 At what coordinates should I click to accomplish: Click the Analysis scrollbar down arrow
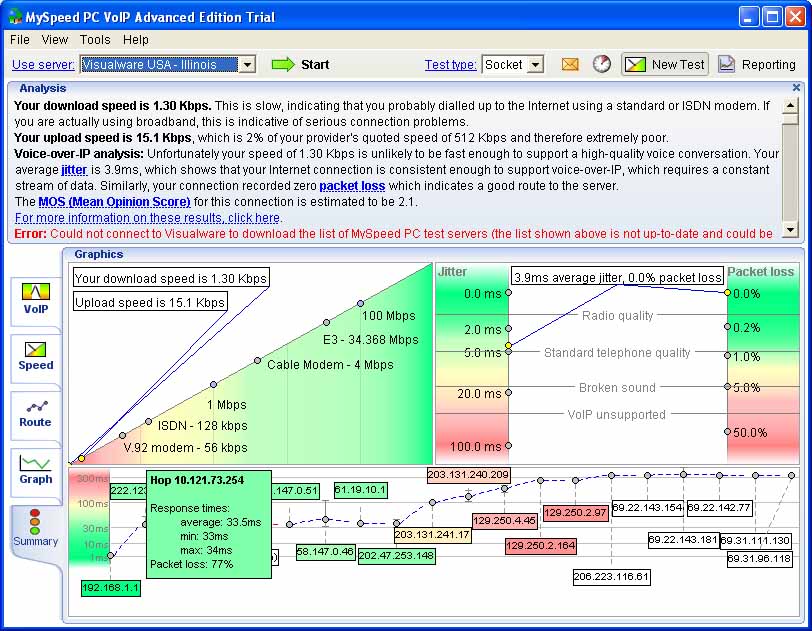[x=790, y=230]
